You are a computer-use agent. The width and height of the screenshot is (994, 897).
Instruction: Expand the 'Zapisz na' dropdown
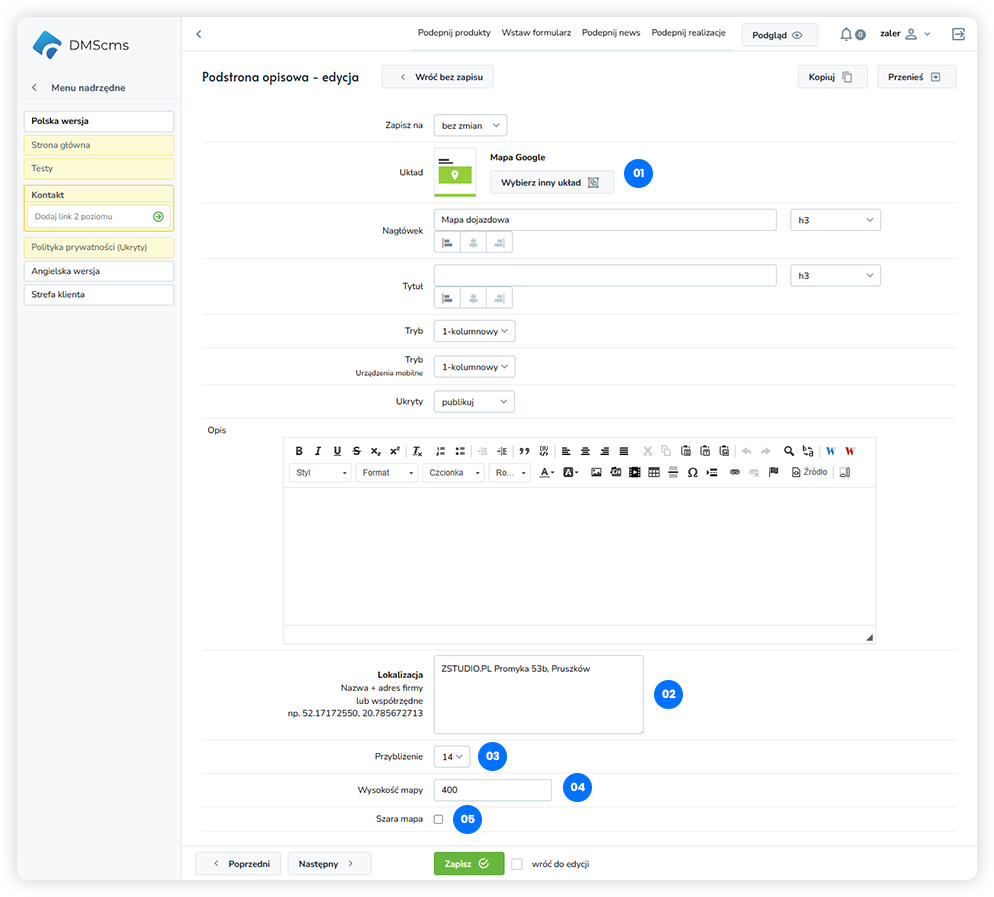471,125
